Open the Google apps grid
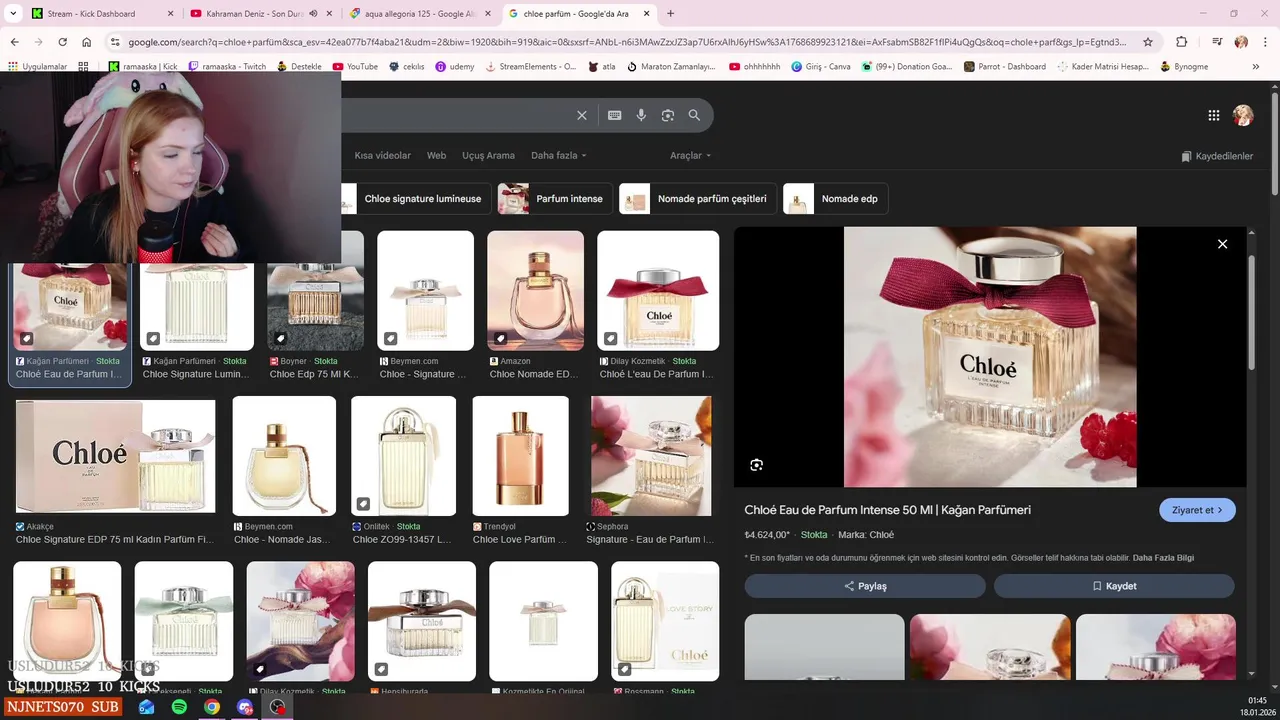 pyautogui.click(x=1214, y=115)
